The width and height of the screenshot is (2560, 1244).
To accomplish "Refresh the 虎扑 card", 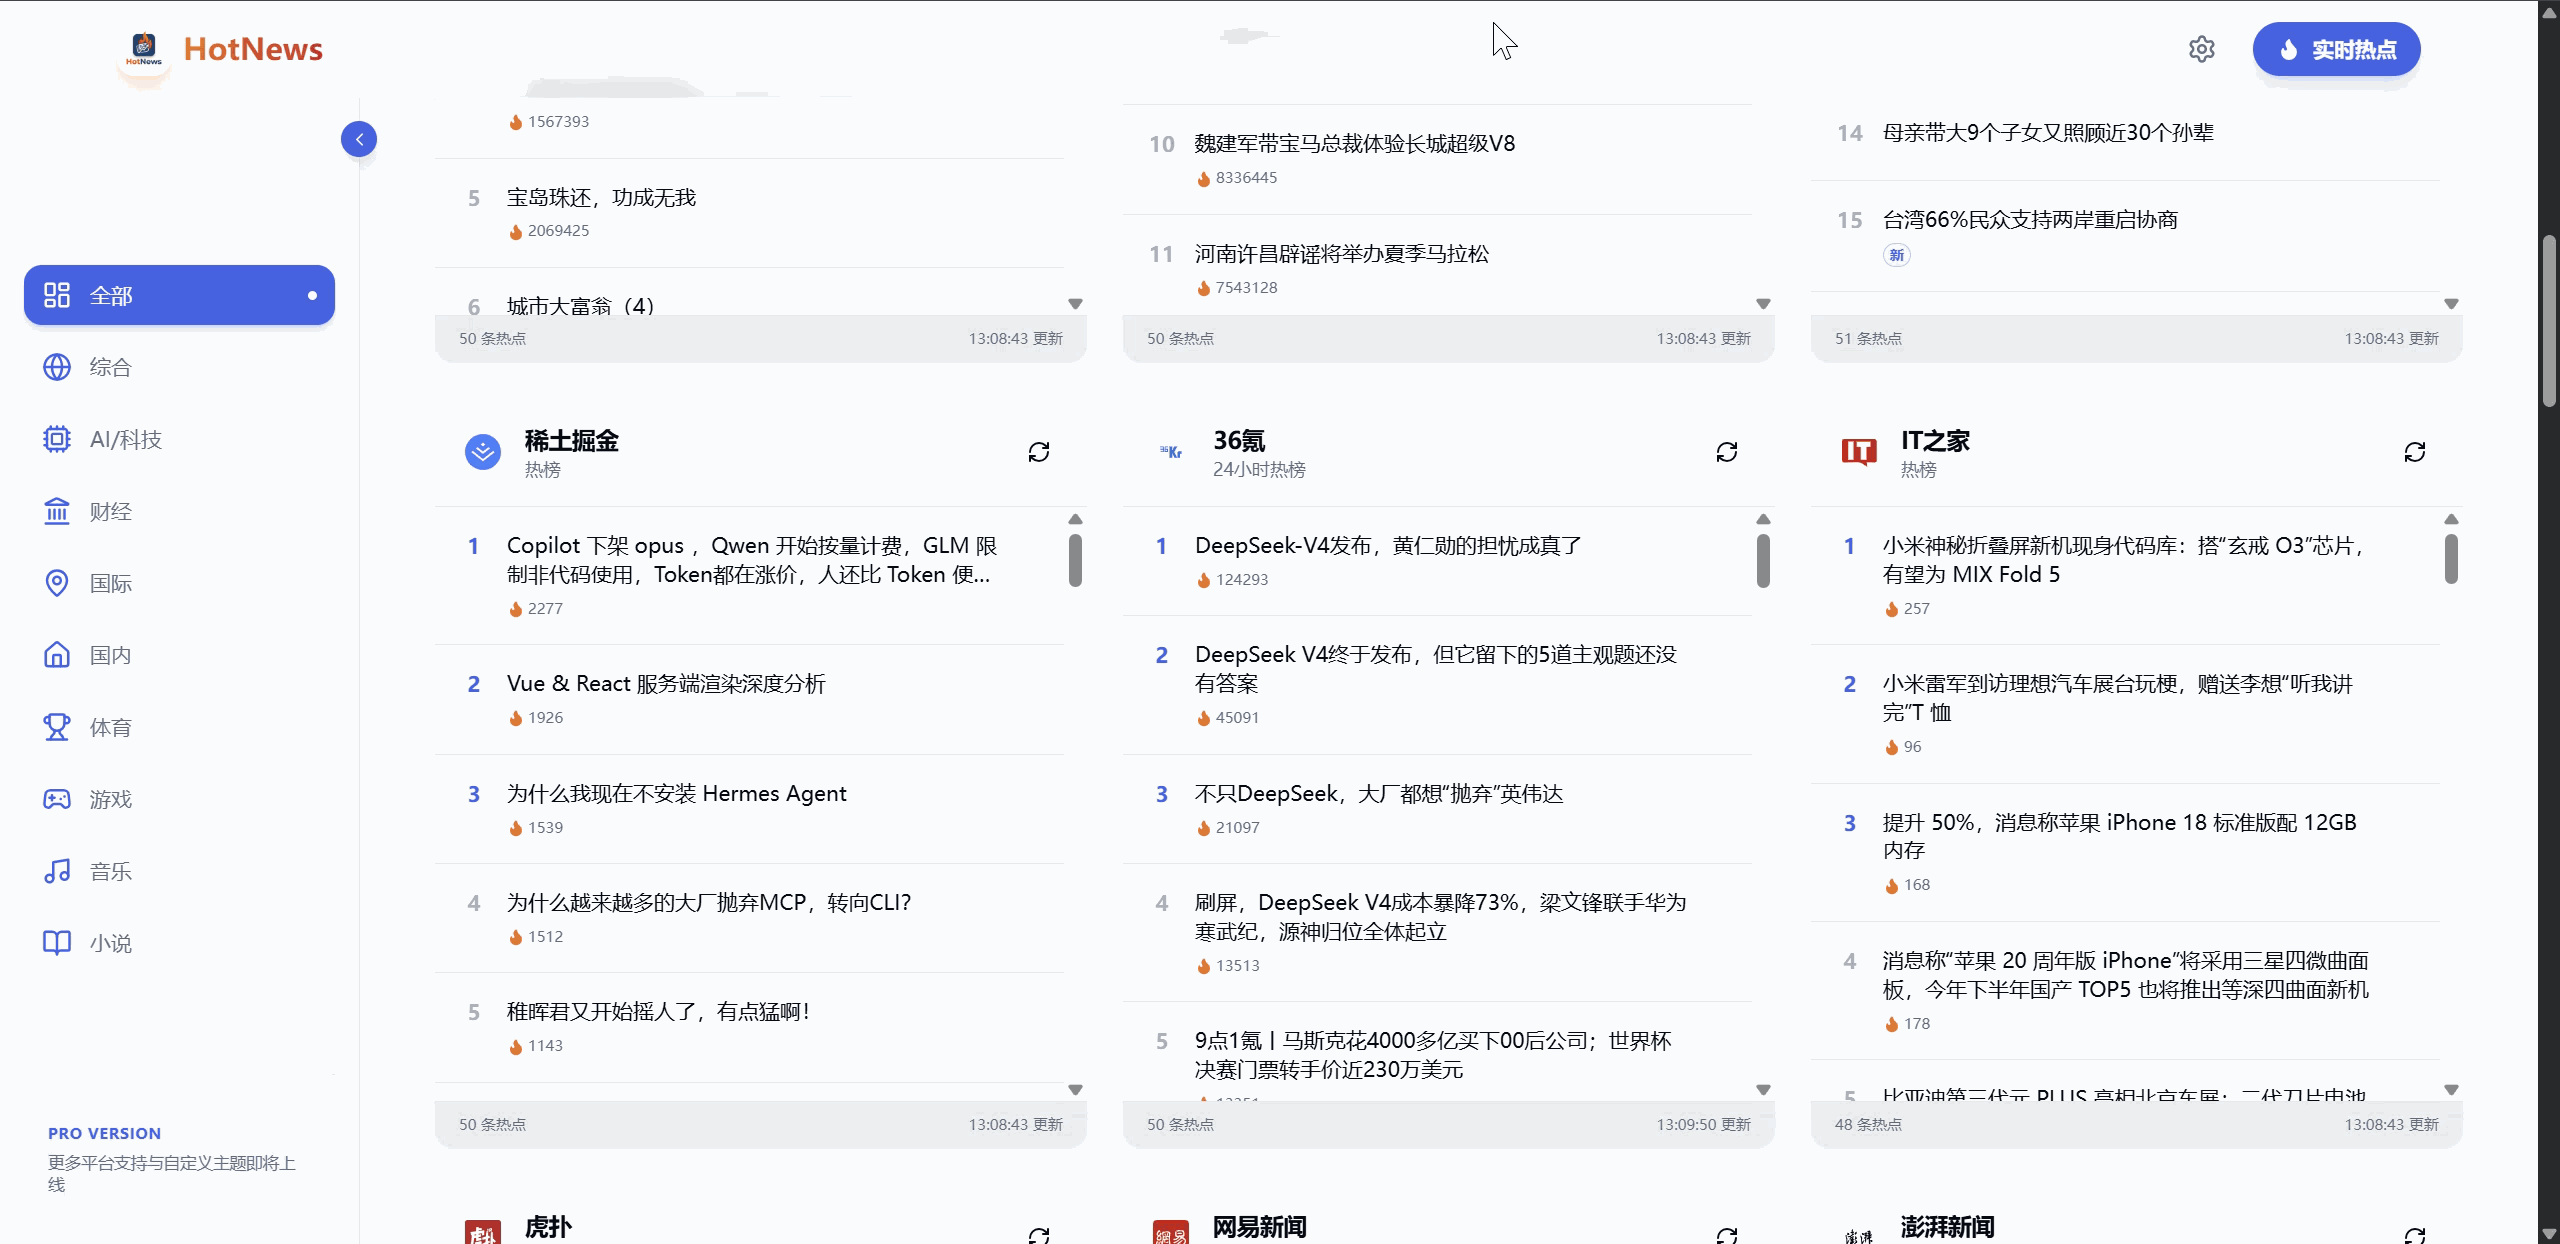I will coord(1038,1236).
